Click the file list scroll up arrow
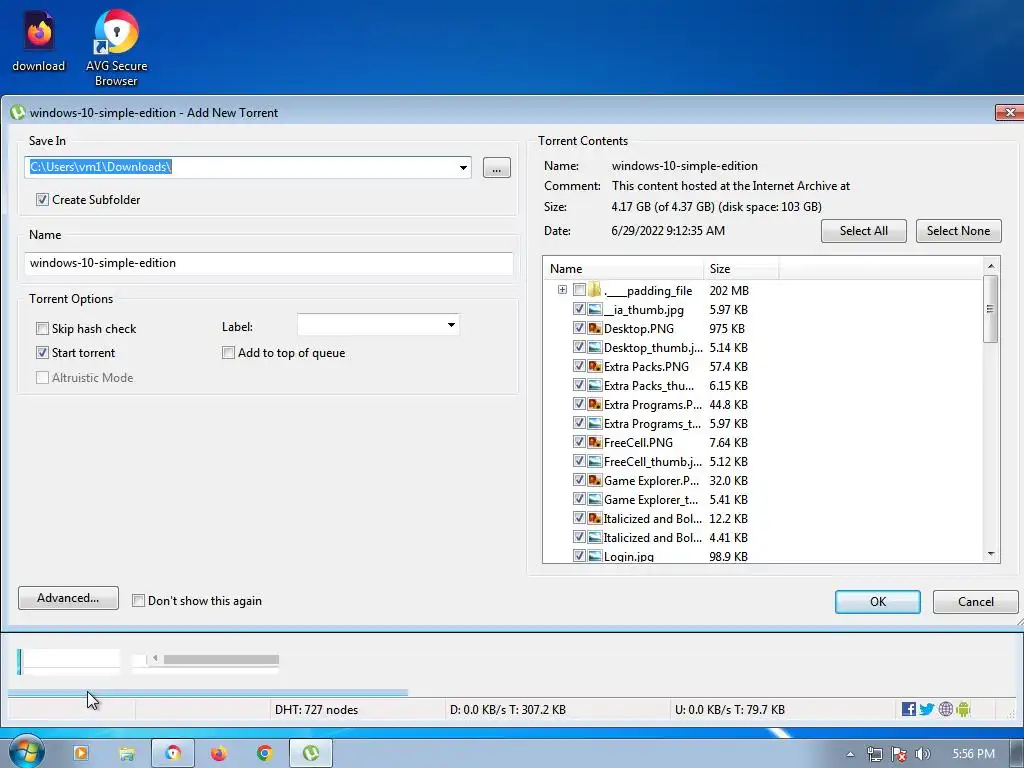The width and height of the screenshot is (1024, 768). [x=990, y=266]
